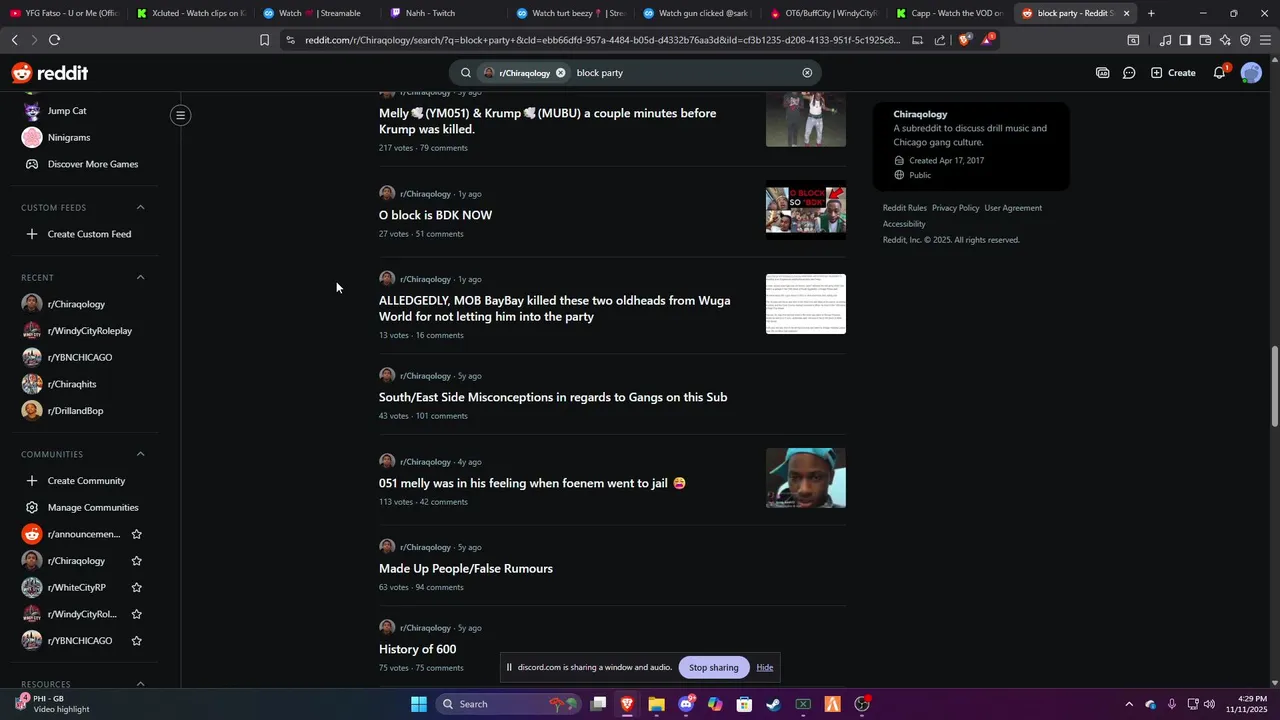Open thumbnail of 051 melly post
The image size is (1280, 720).
805,478
